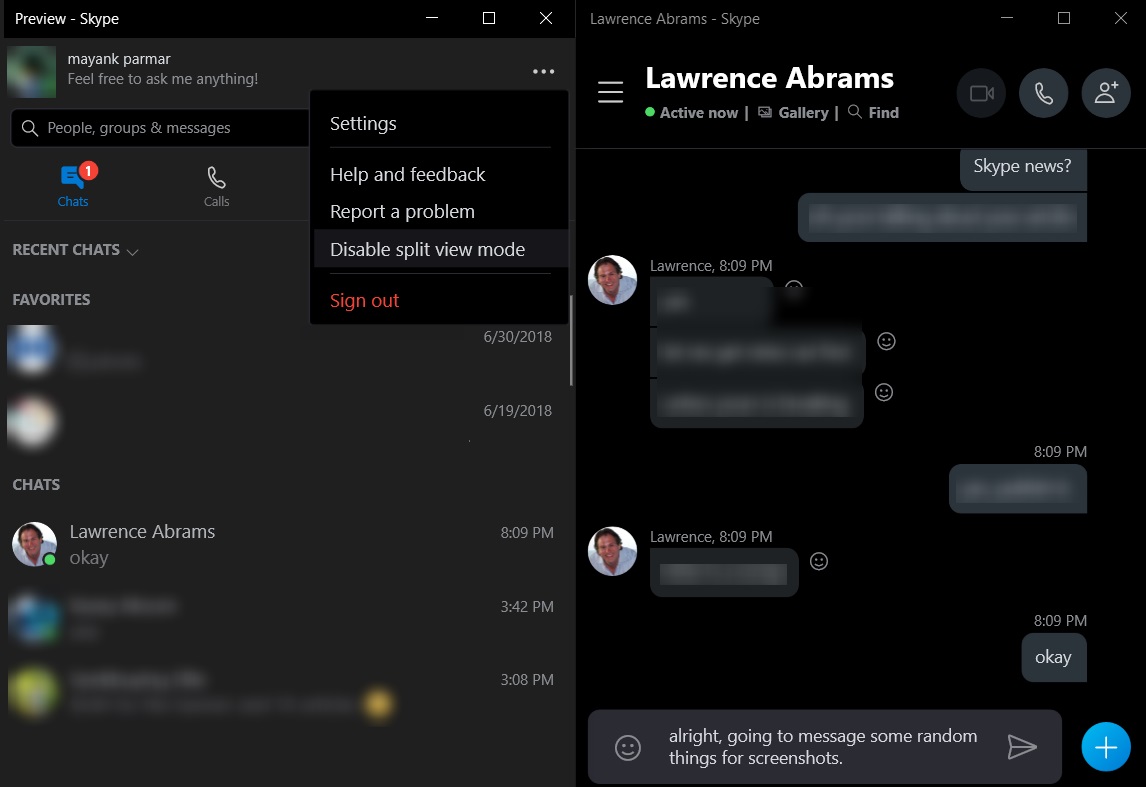1146x787 pixels.
Task: Minimize the Lawrence Abrams - Skype window
Action: point(1006,18)
